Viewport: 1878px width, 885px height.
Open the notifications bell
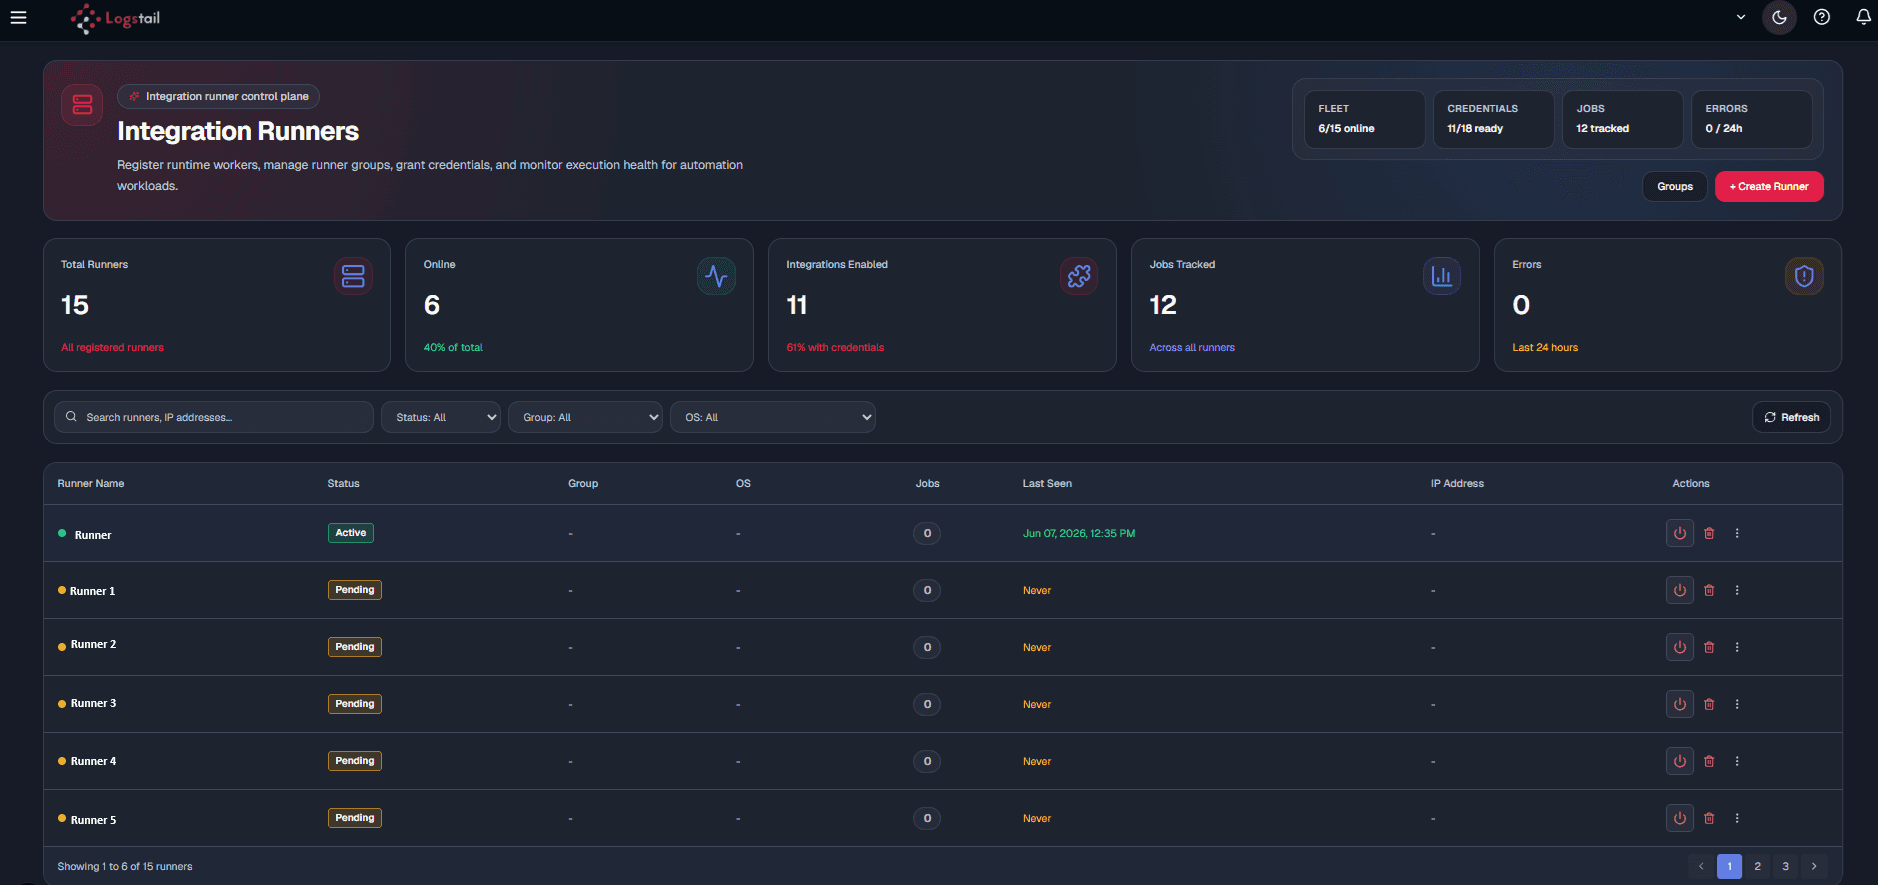(x=1863, y=17)
